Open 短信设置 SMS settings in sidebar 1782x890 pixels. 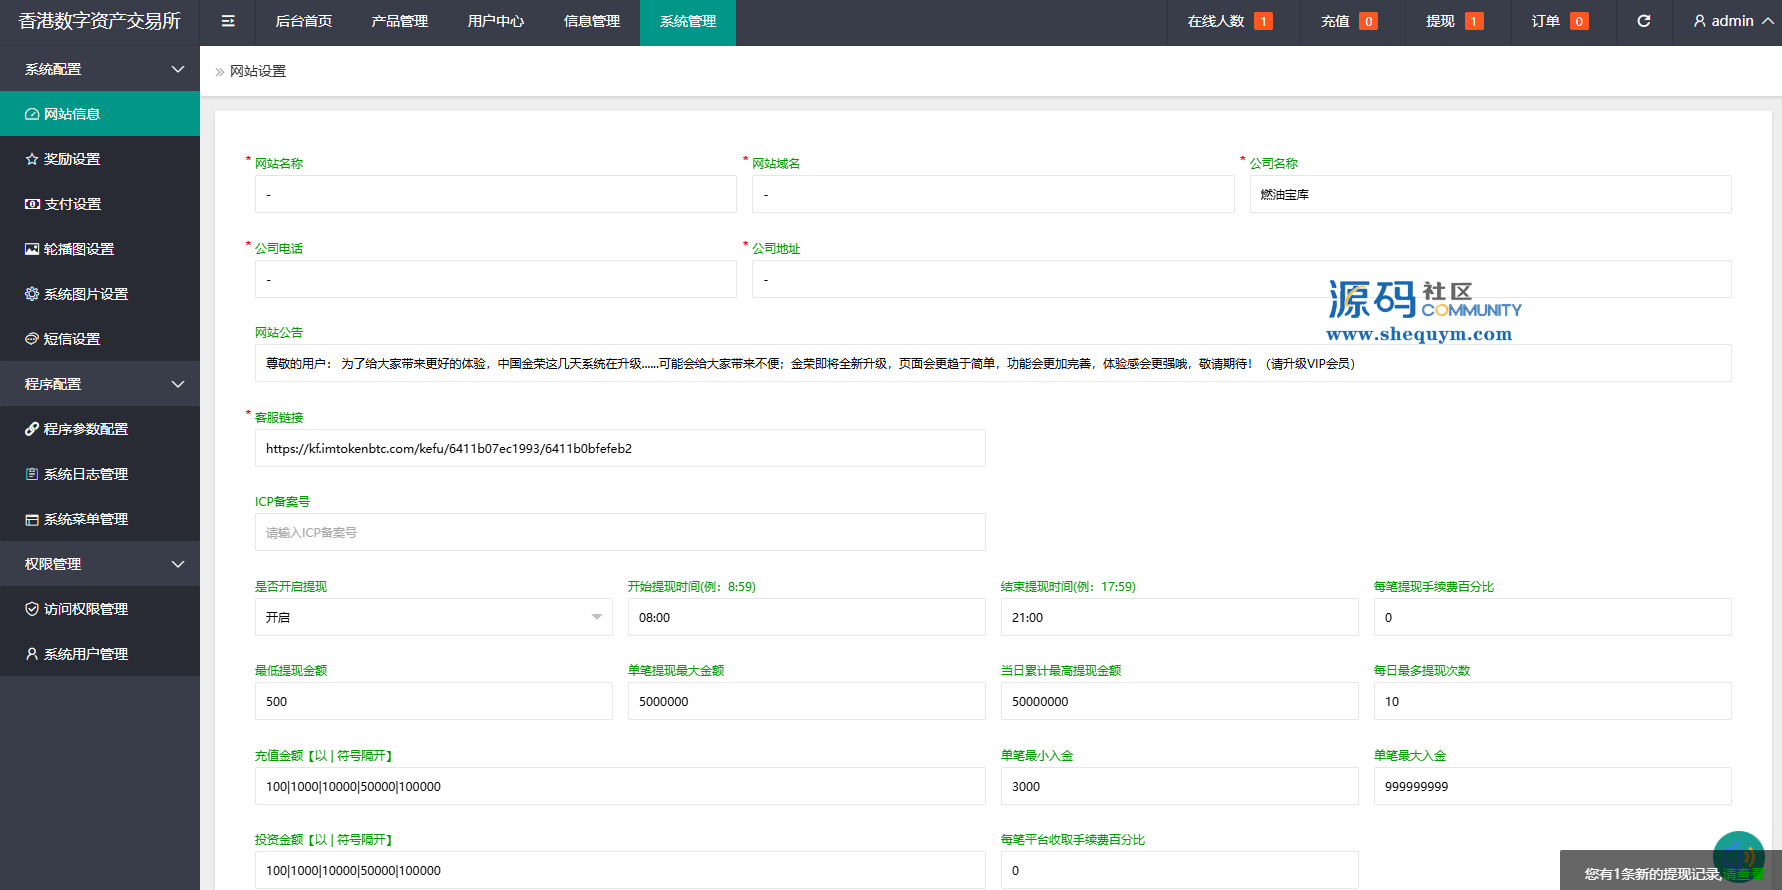72,339
